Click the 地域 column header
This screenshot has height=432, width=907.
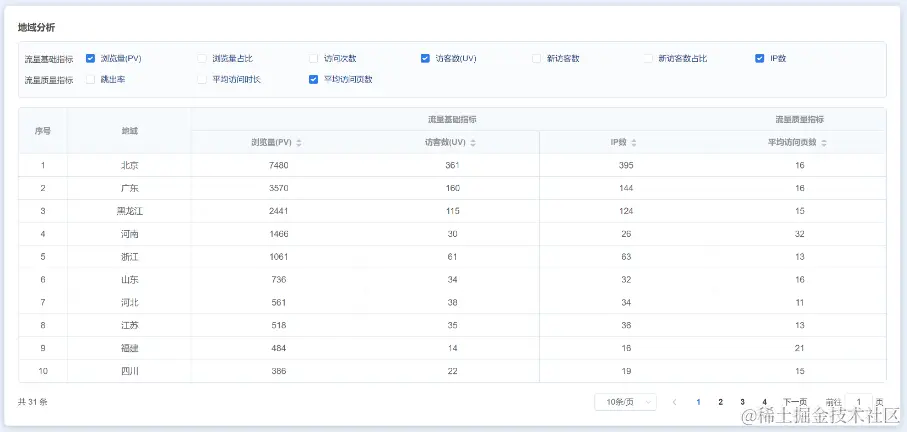click(x=130, y=131)
